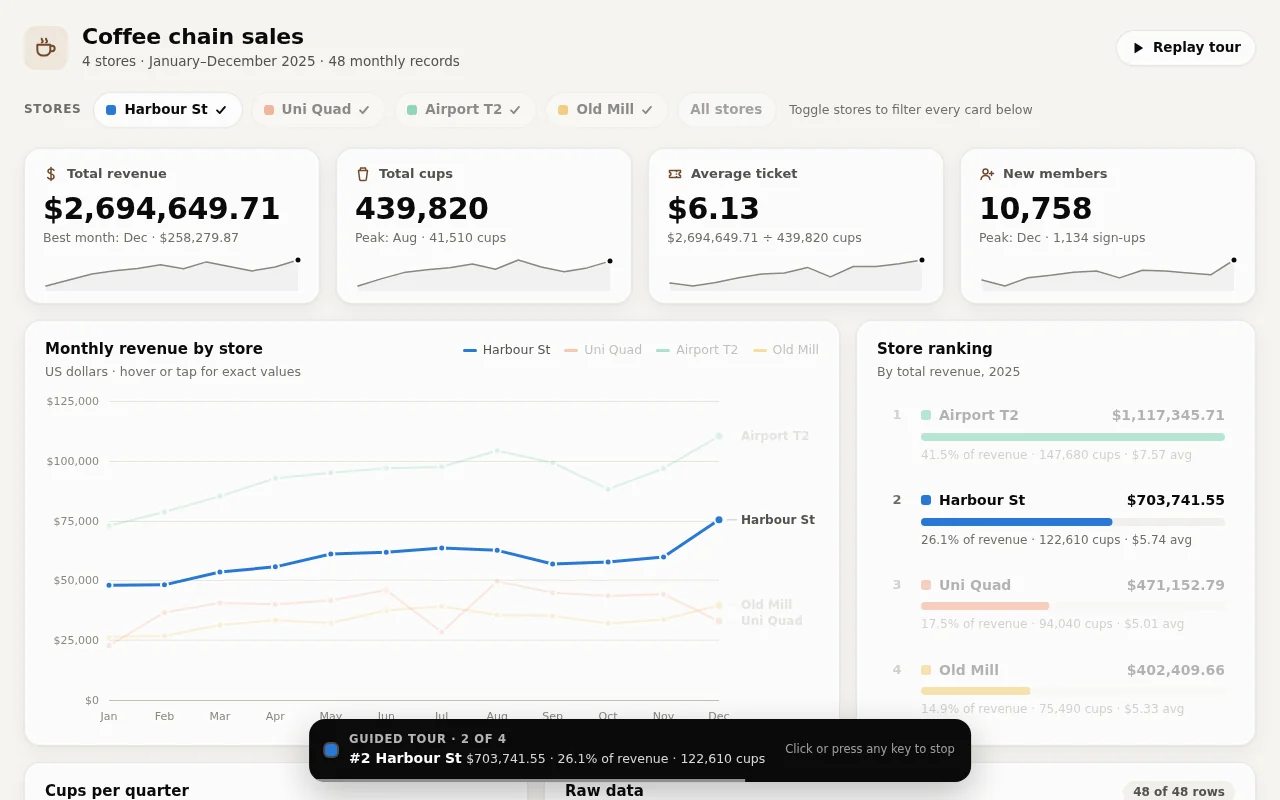The image size is (1280, 800).
Task: Replay the guided tour
Action: tap(1186, 48)
